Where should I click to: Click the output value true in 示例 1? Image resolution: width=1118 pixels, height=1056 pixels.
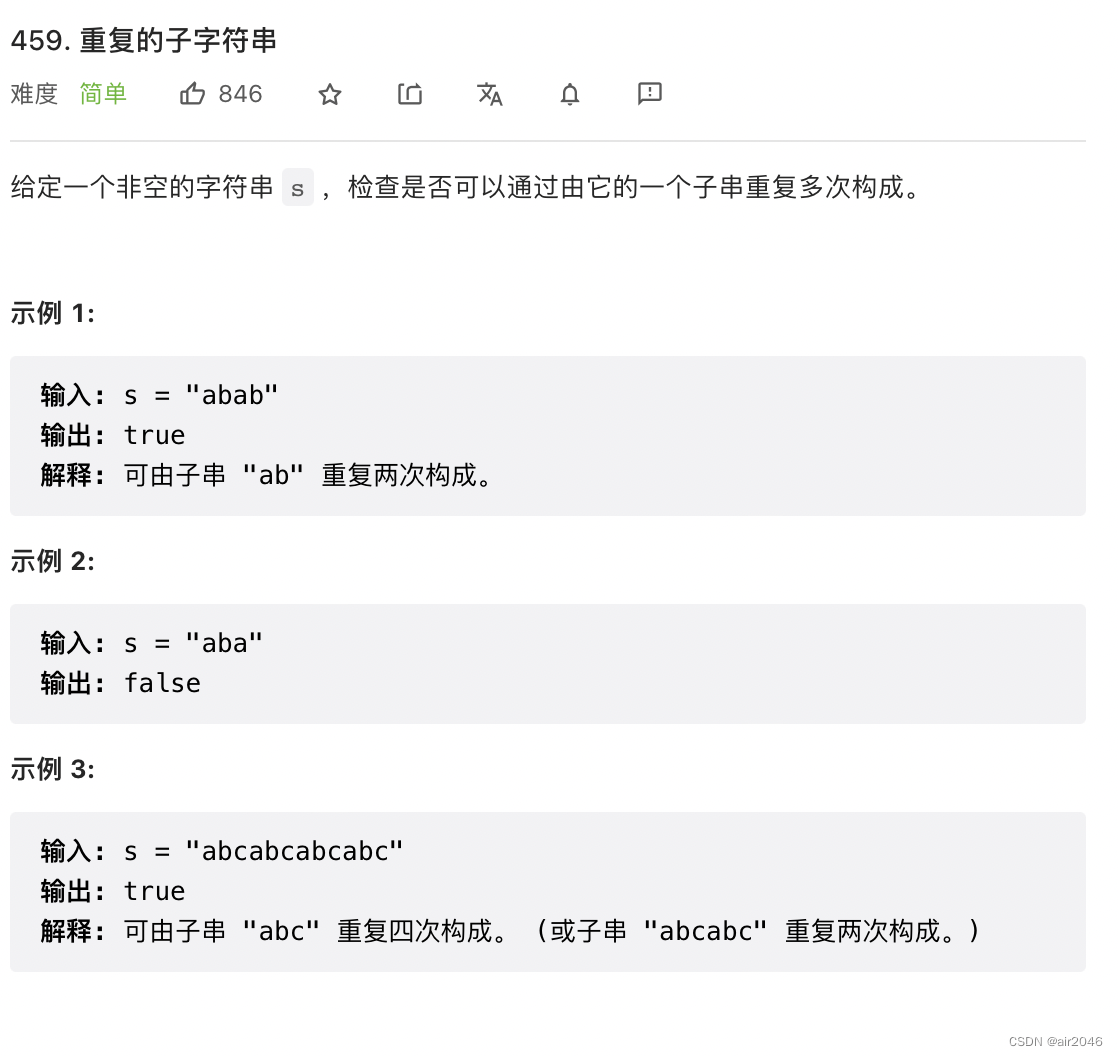154,434
